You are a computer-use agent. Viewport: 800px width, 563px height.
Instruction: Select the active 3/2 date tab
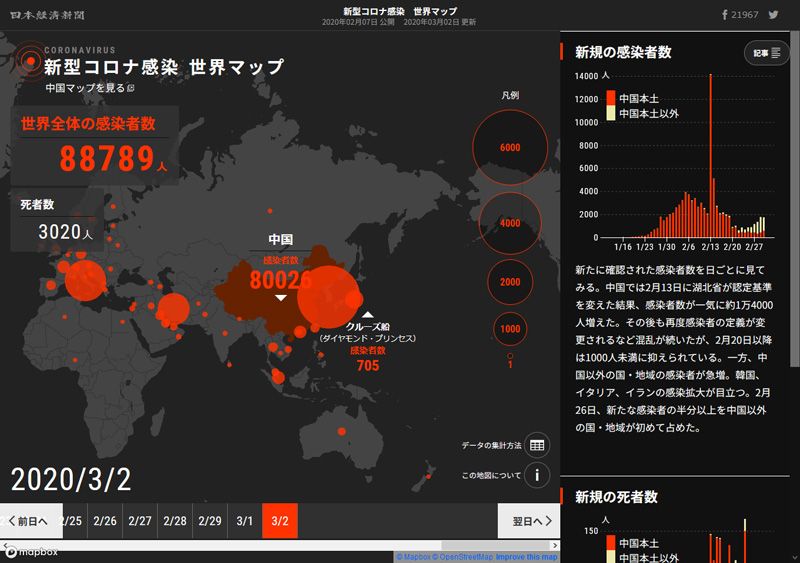coord(280,521)
